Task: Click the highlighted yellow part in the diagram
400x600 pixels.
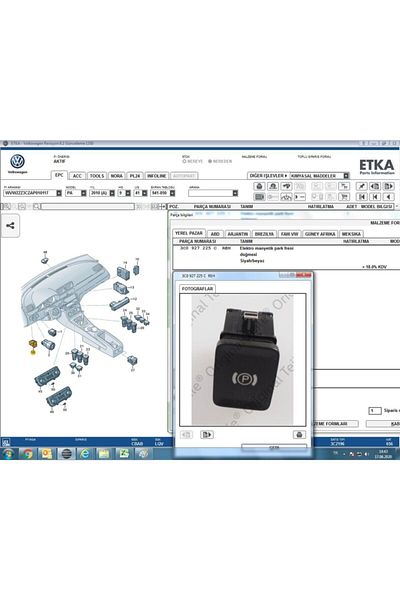Action: (x=33, y=344)
